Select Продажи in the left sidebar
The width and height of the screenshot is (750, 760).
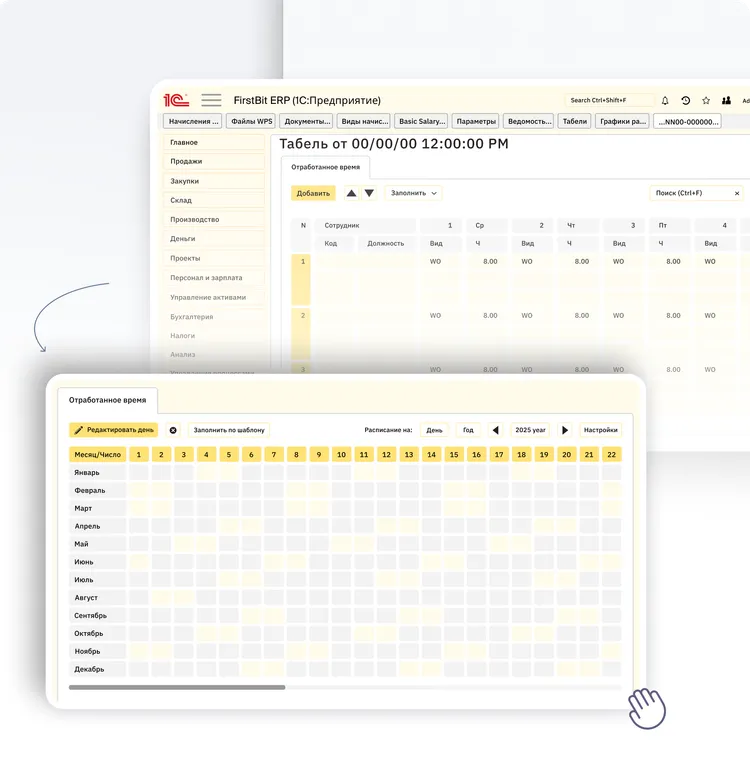(x=214, y=162)
